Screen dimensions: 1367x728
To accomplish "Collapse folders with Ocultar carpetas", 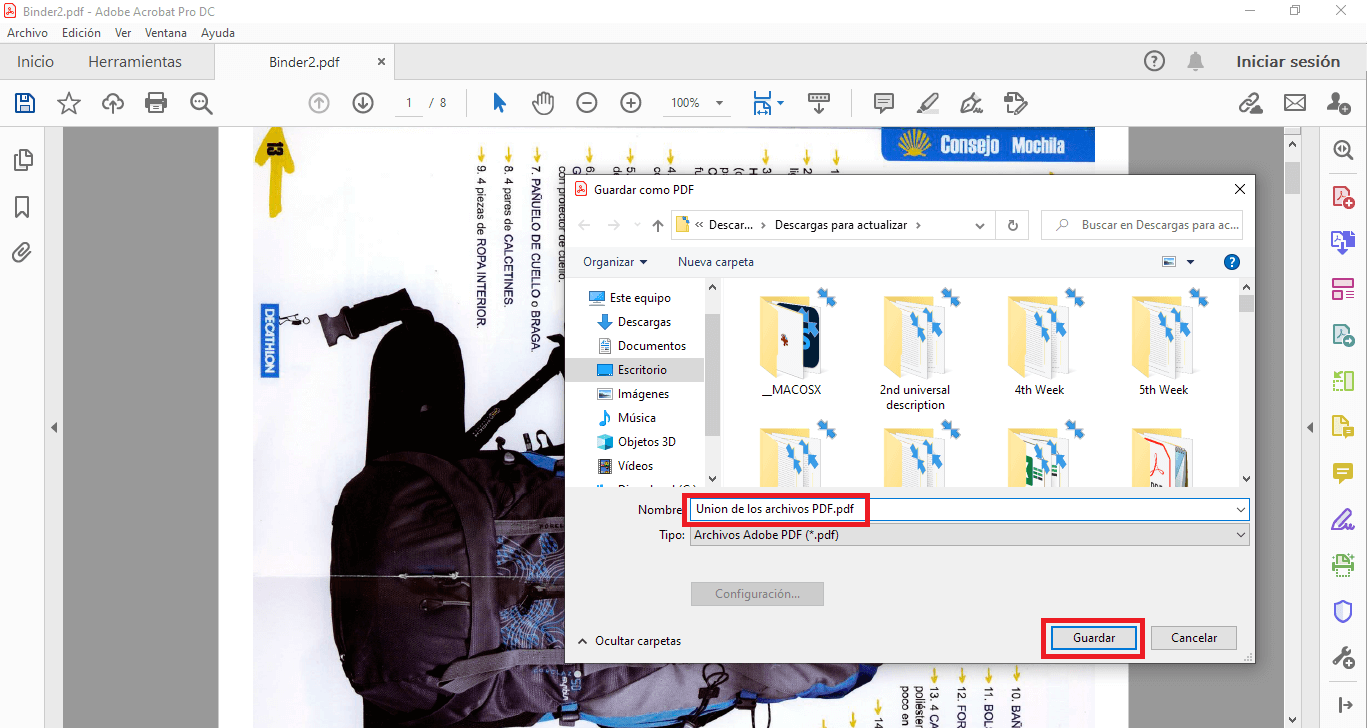I will 629,641.
